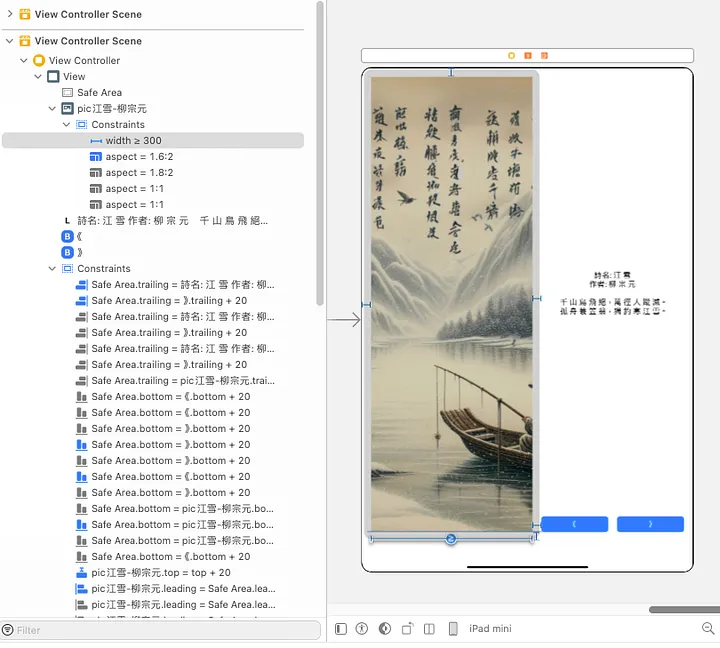Click the leading constraint marker left of image

click(366, 304)
